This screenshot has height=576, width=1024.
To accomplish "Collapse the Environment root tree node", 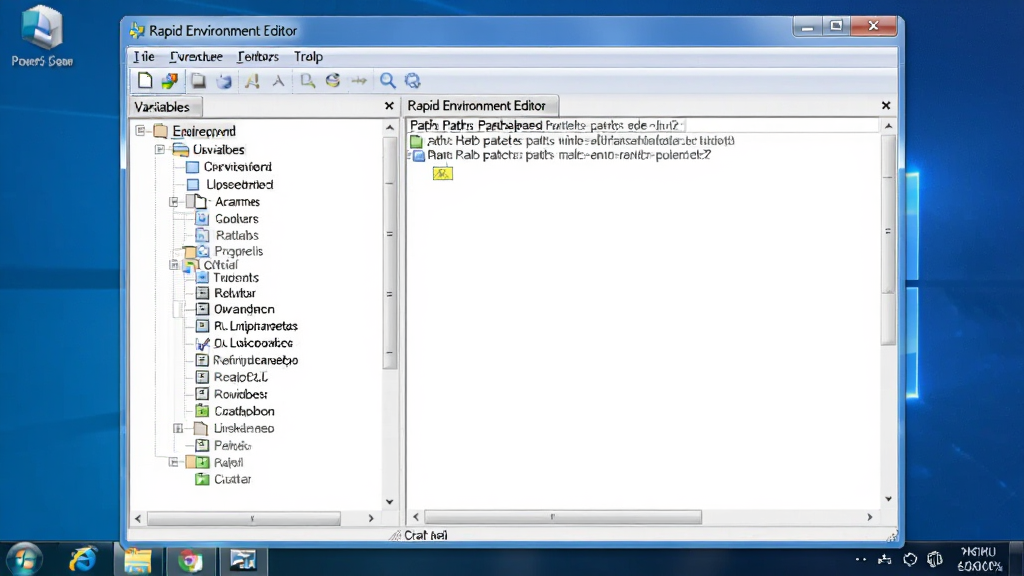I will tap(140, 131).
